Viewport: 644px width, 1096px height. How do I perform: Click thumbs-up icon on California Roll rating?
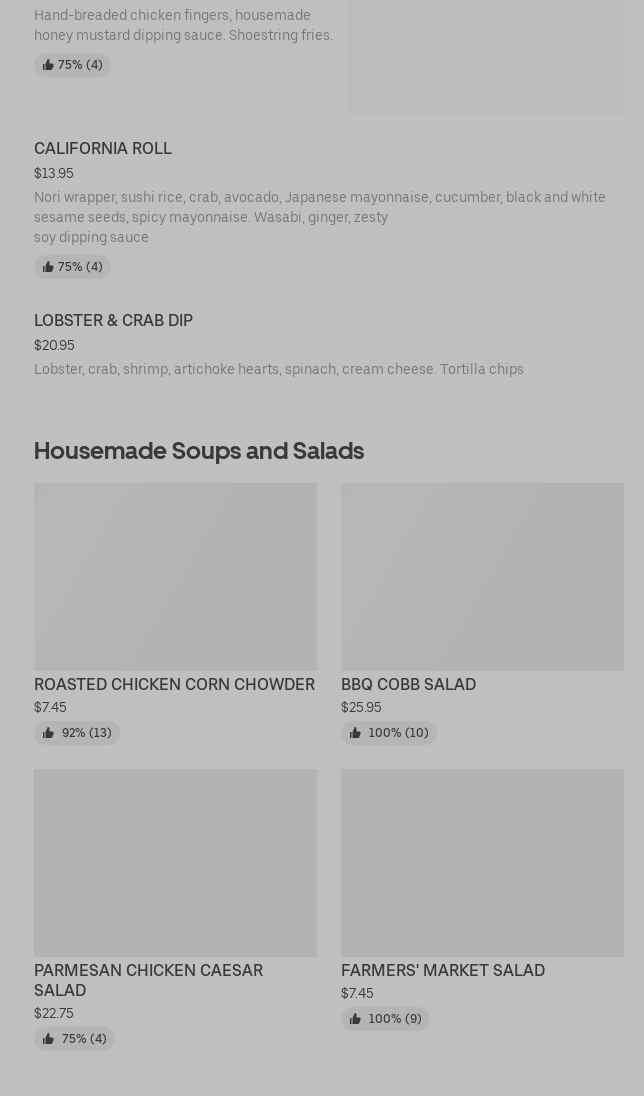48,267
